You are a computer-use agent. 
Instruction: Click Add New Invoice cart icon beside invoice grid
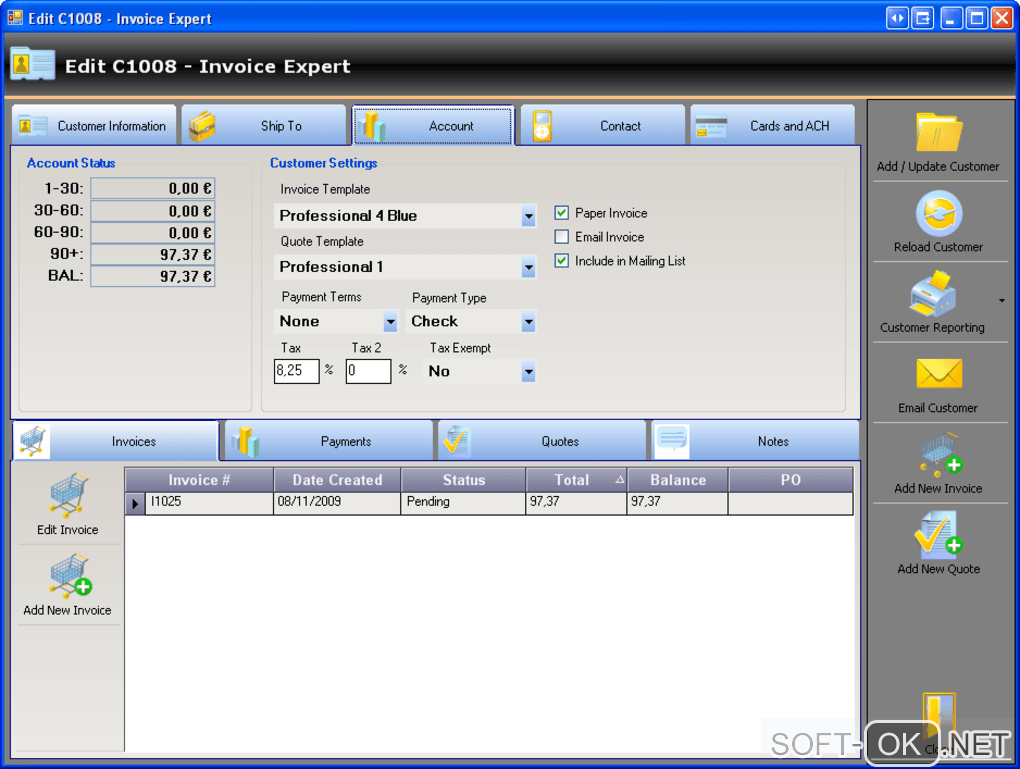[70, 576]
